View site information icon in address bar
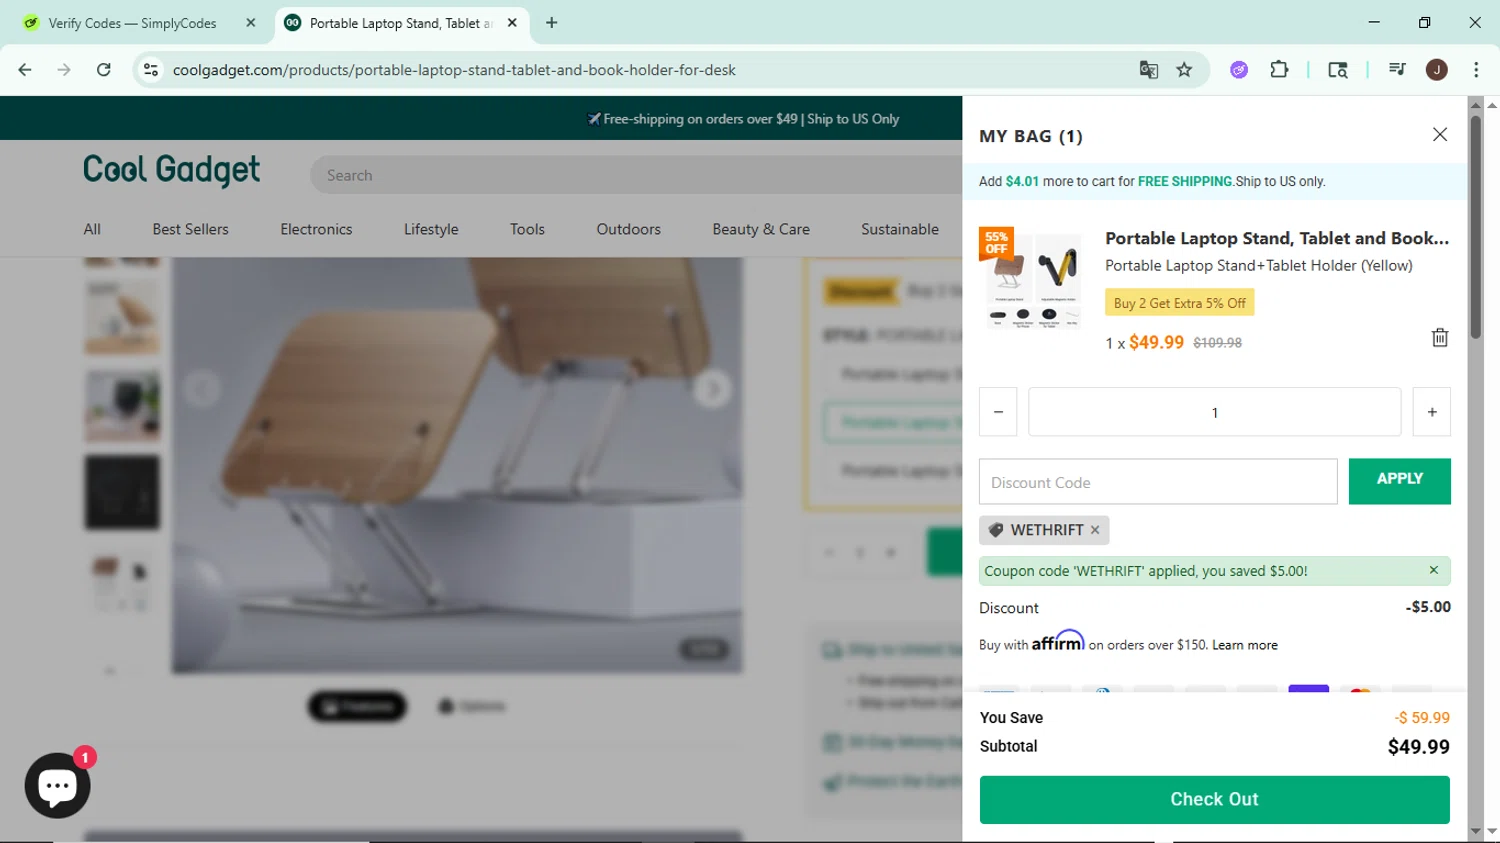The image size is (1500, 843). tap(151, 70)
